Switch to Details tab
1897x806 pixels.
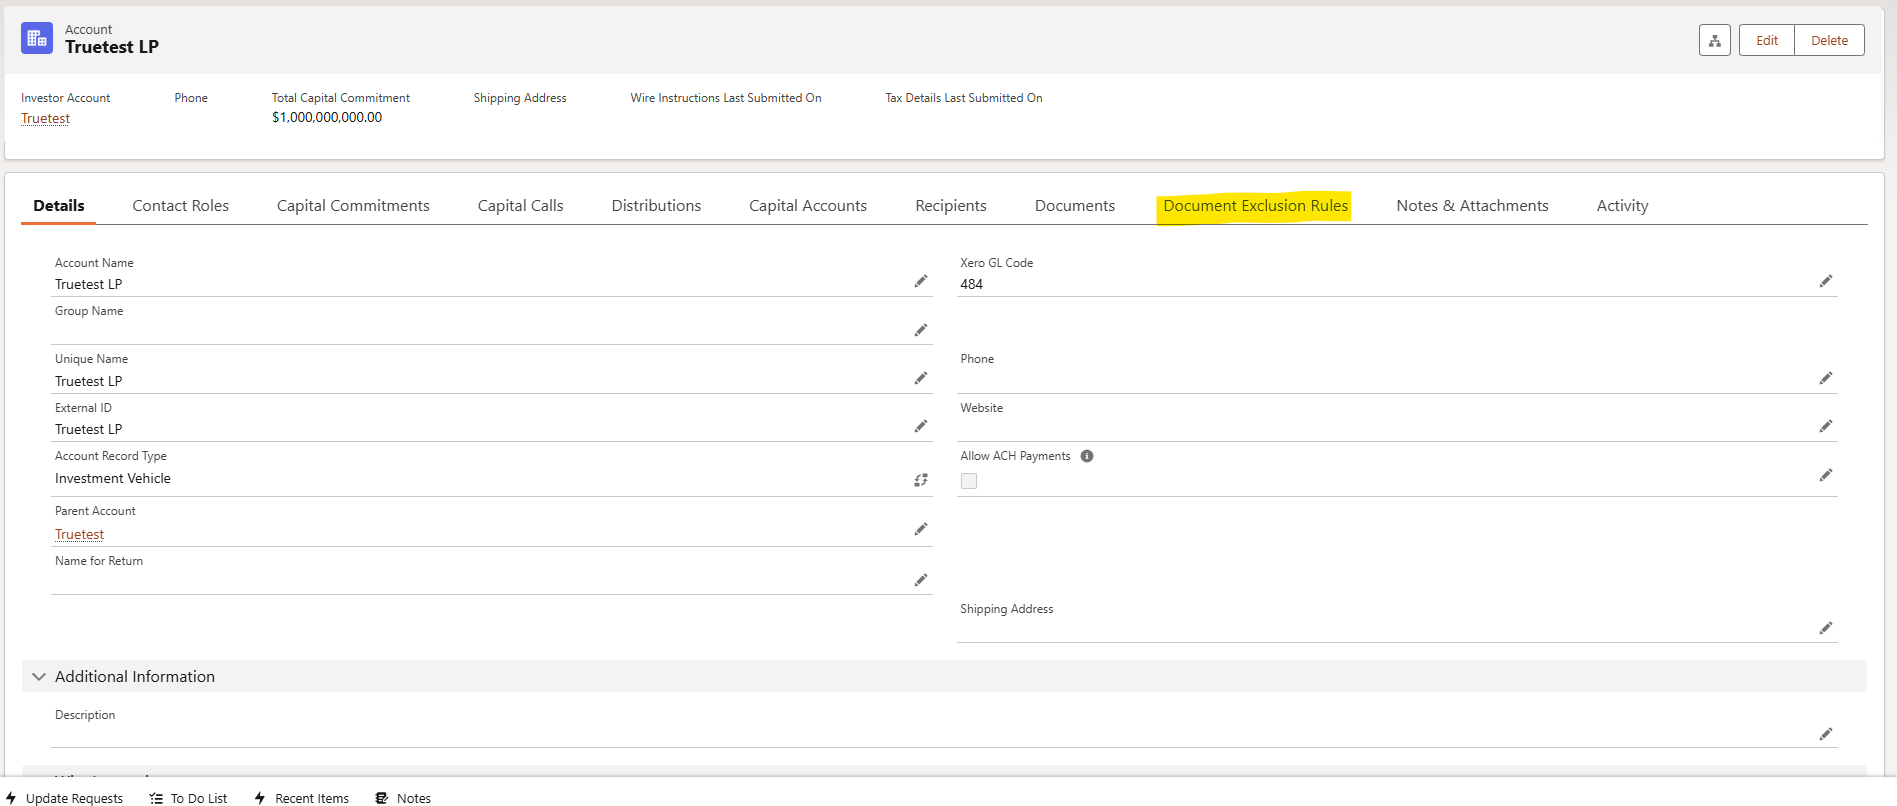point(59,205)
